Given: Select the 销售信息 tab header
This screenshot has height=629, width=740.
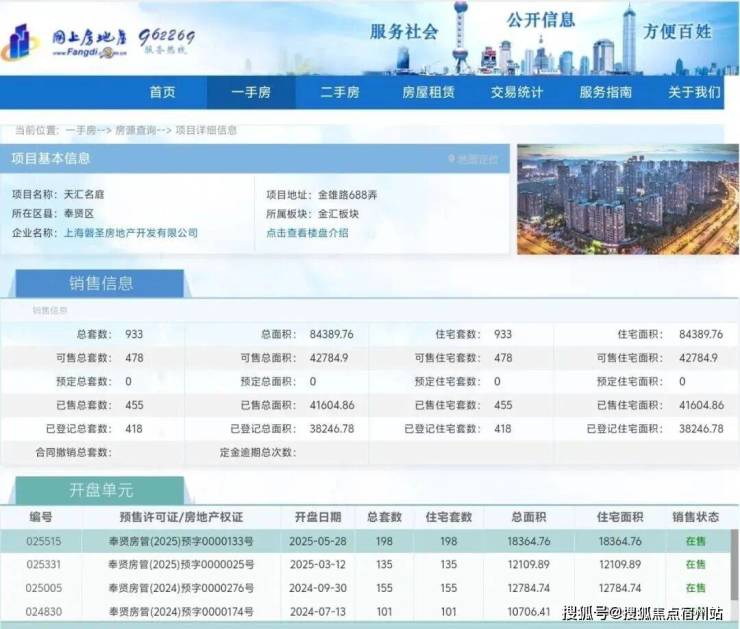Looking at the screenshot, I should pos(98,283).
